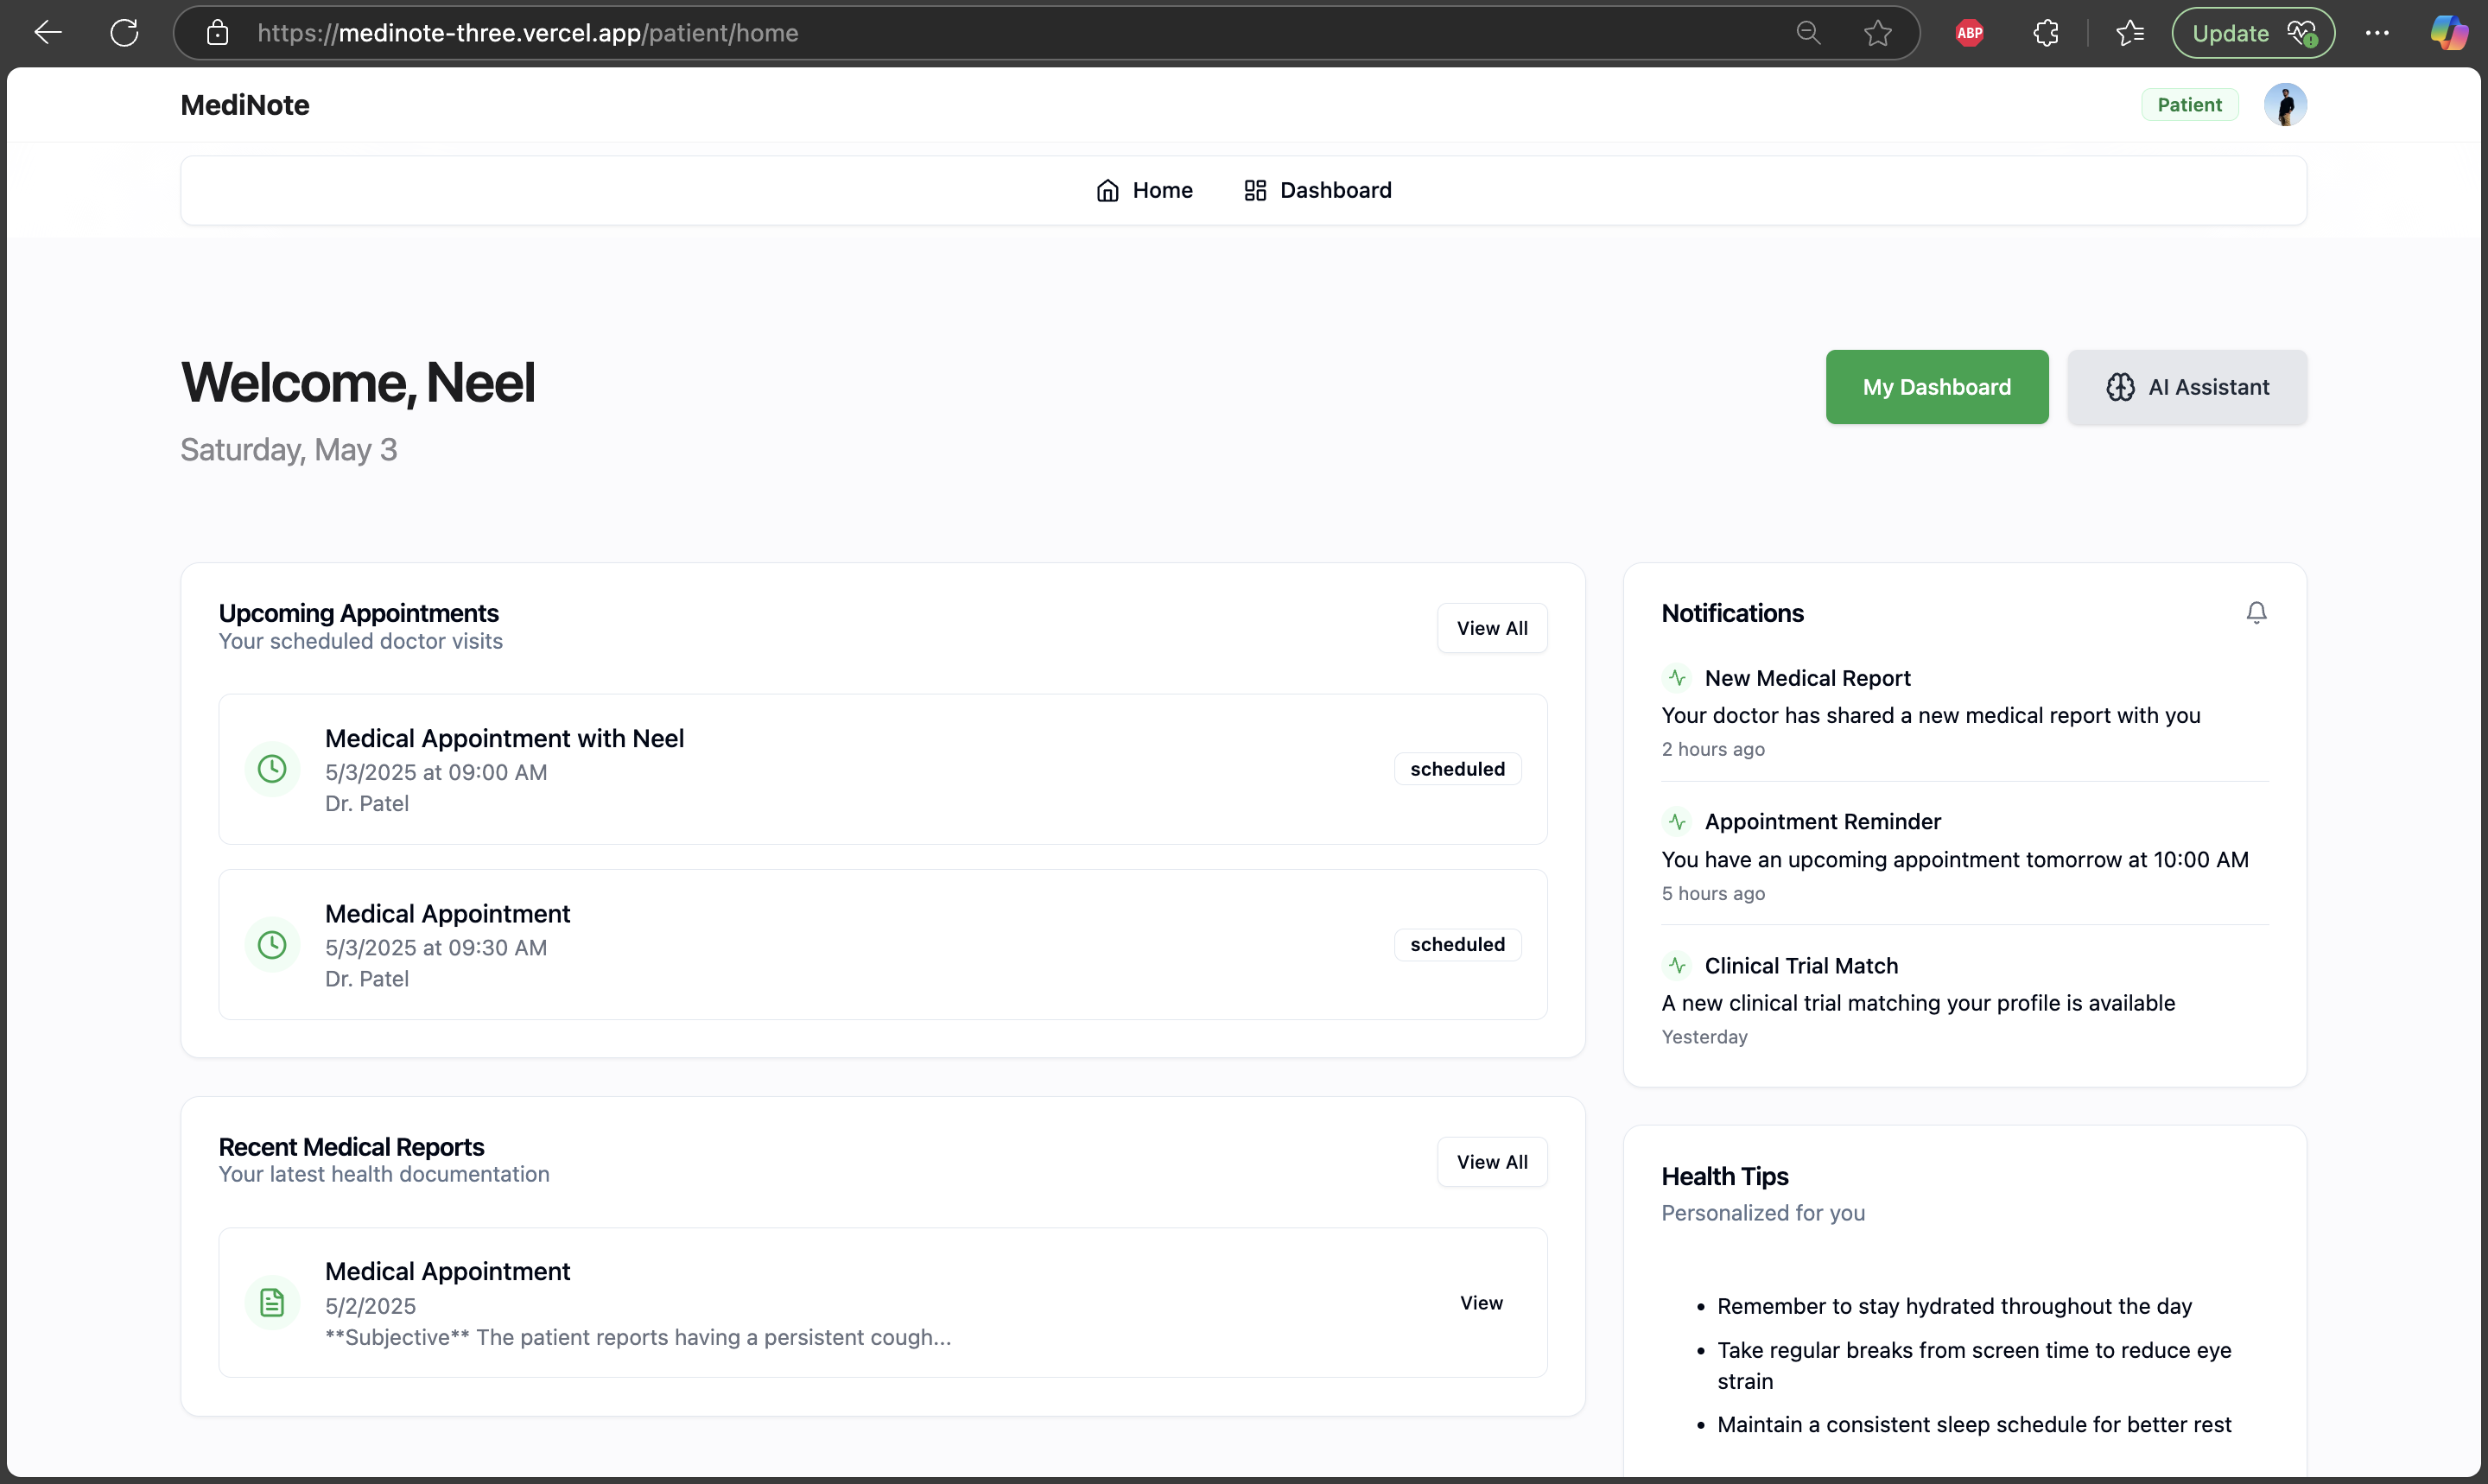Reload the page with refresh icon
Screen dimensions: 2488x1484
(x=124, y=33)
